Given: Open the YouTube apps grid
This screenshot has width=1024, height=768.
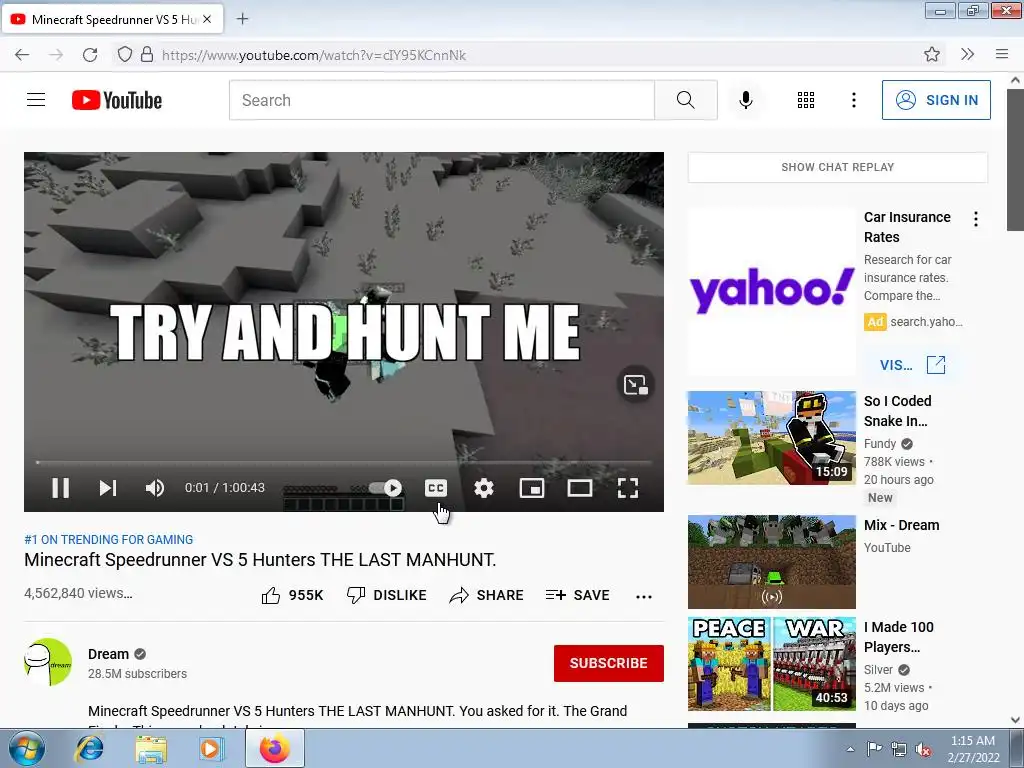Looking at the screenshot, I should tap(806, 100).
